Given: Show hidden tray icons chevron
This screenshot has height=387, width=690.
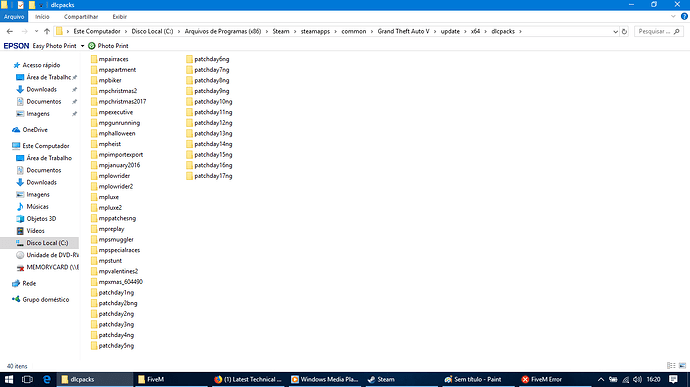Looking at the screenshot, I should click(600, 380).
